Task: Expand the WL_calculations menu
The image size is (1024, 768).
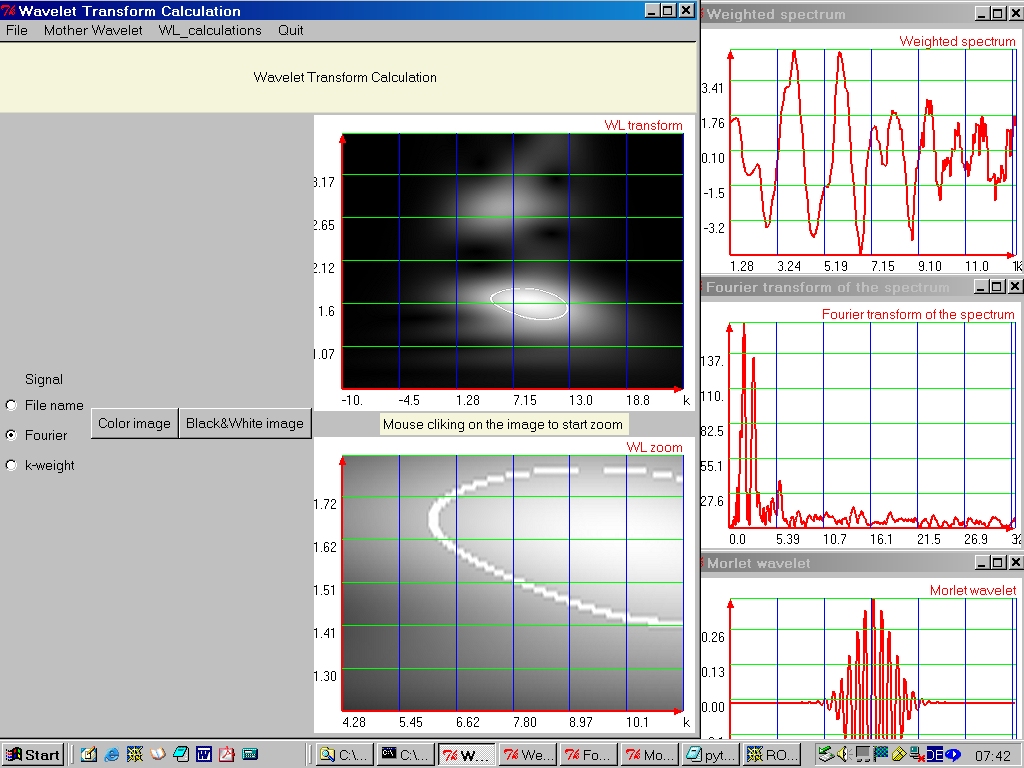Action: 210,30
